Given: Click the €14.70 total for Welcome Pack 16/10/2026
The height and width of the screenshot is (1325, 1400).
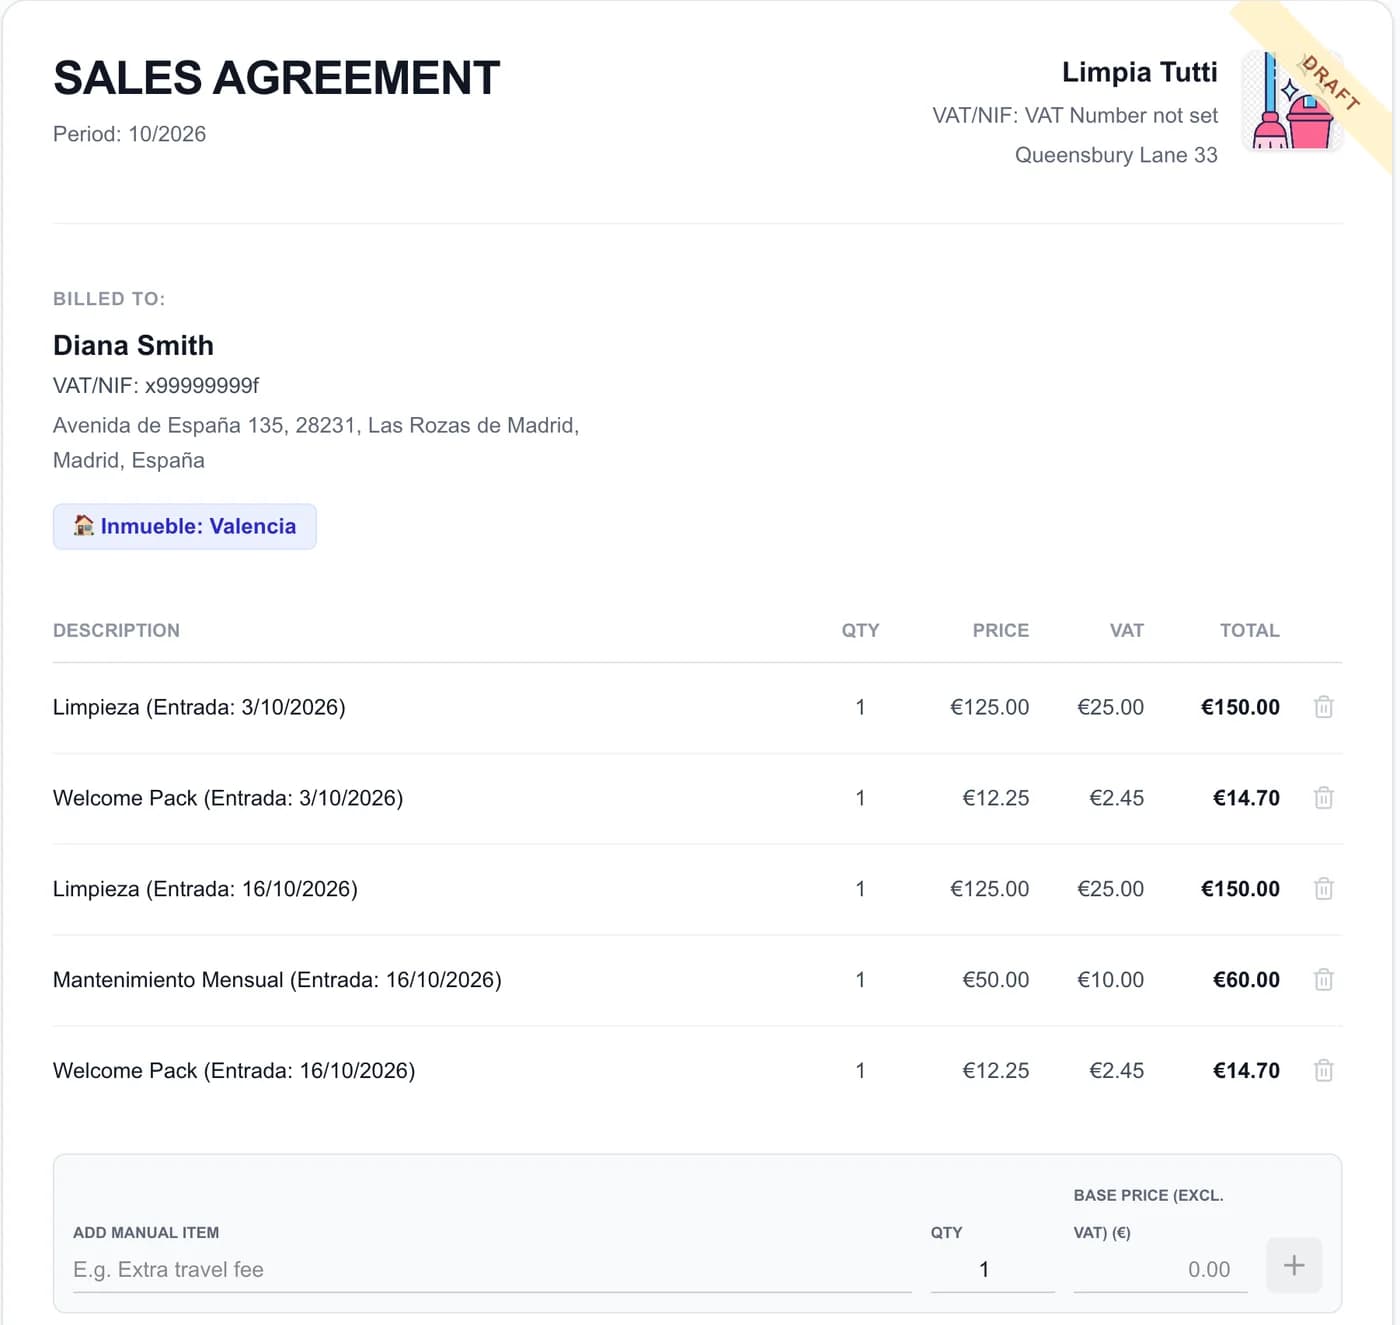Looking at the screenshot, I should (1246, 1071).
